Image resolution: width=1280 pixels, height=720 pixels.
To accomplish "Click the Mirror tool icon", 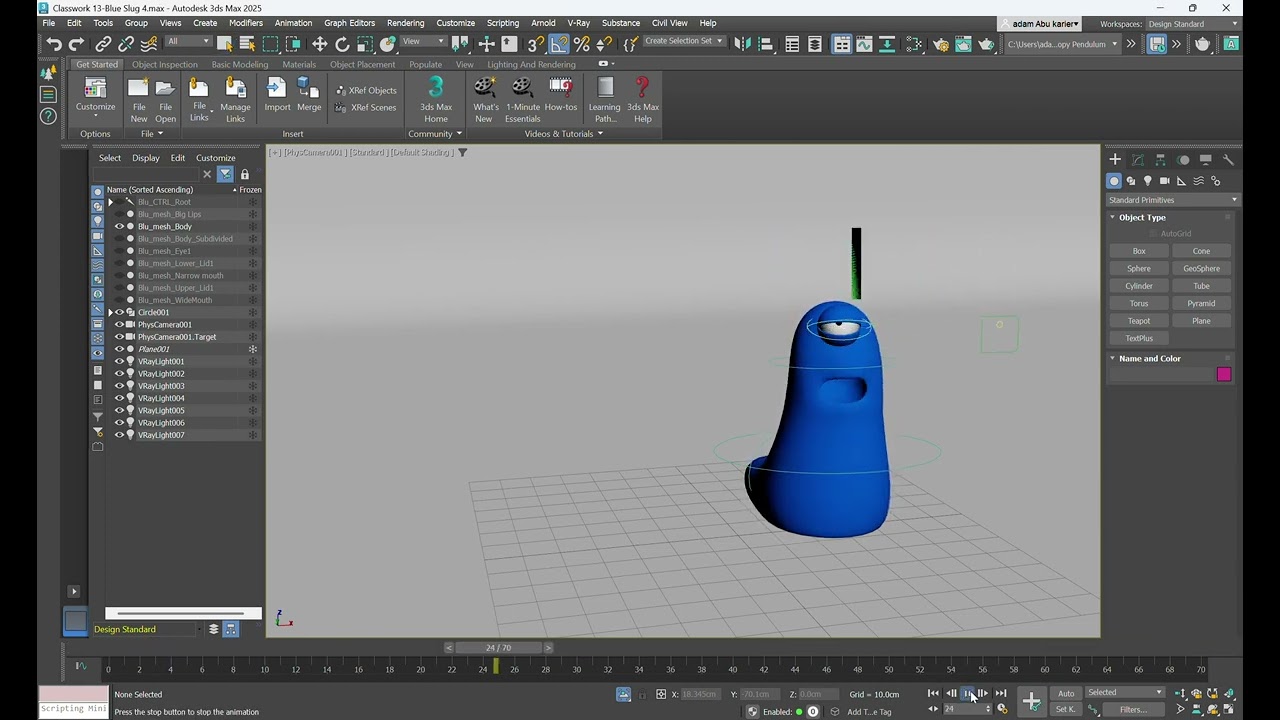I will point(742,44).
